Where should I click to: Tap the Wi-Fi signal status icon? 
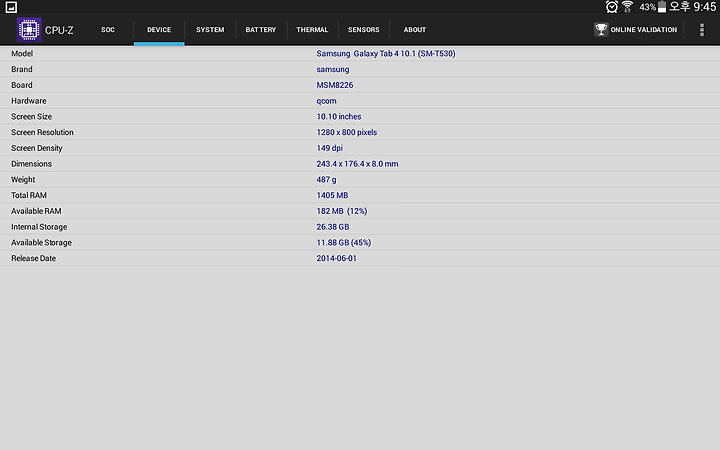[x=627, y=7]
